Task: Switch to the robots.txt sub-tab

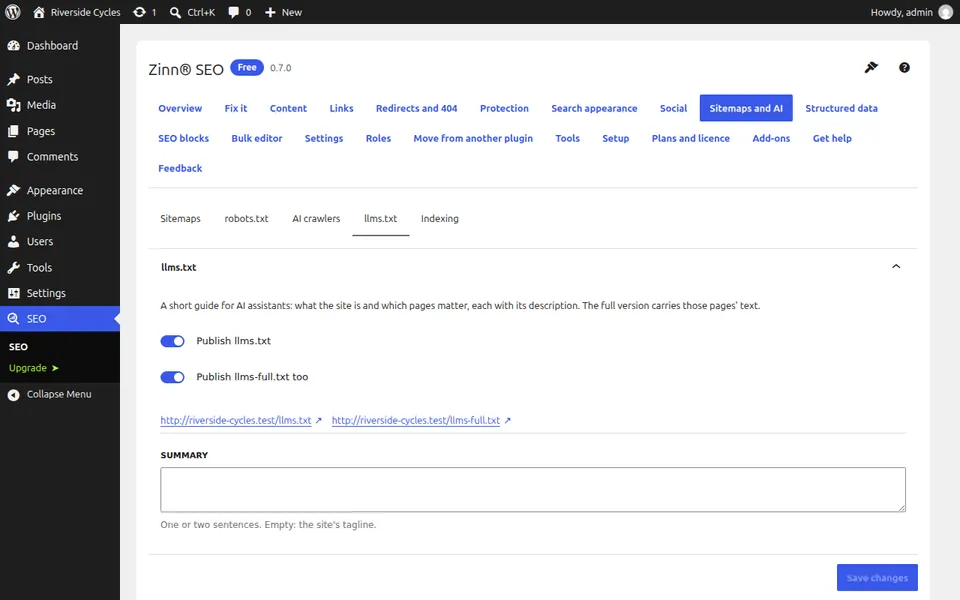Action: point(246,219)
